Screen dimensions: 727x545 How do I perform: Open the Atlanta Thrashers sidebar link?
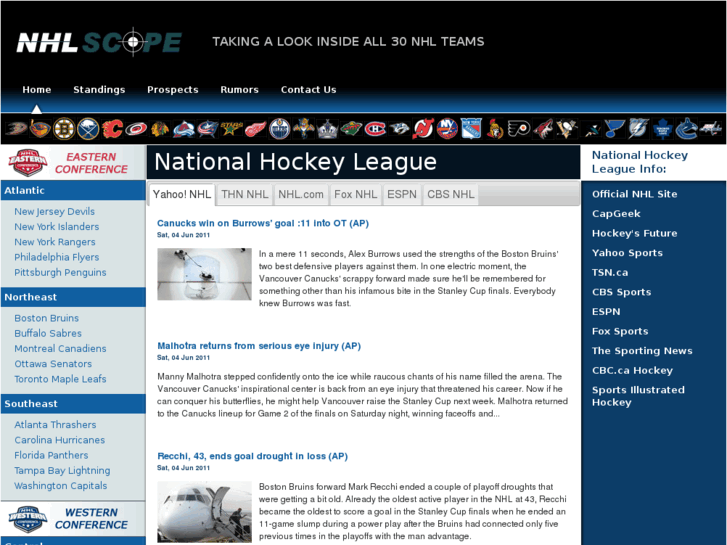pyautogui.click(x=55, y=424)
